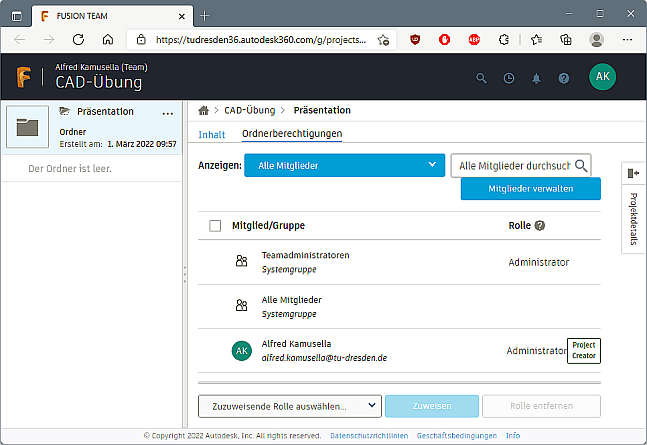The width and height of the screenshot is (647, 445).
Task: Select the Teamadministratoren group row
Action: (x=400, y=262)
